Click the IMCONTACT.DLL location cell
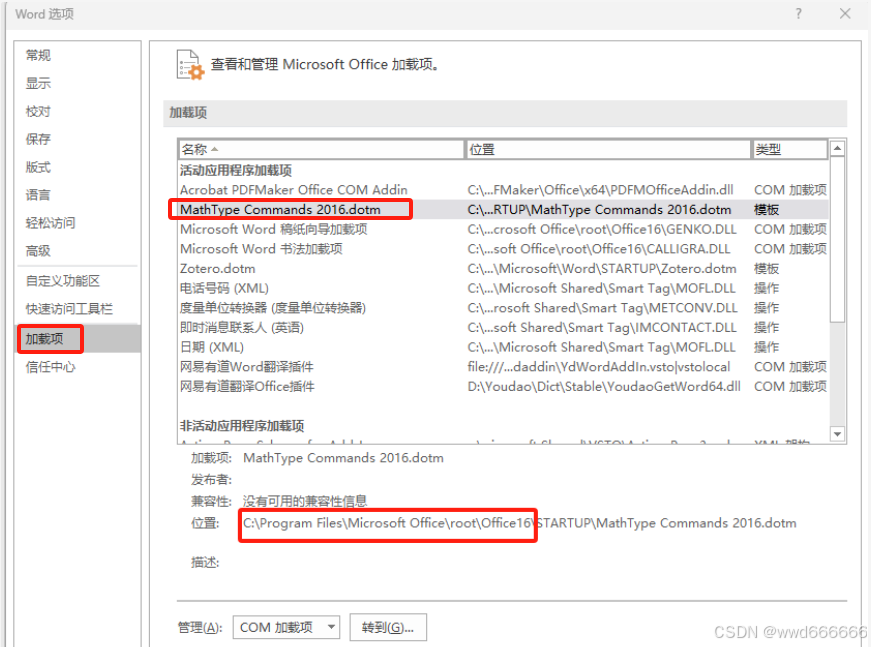The height and width of the screenshot is (647, 871). click(x=602, y=328)
